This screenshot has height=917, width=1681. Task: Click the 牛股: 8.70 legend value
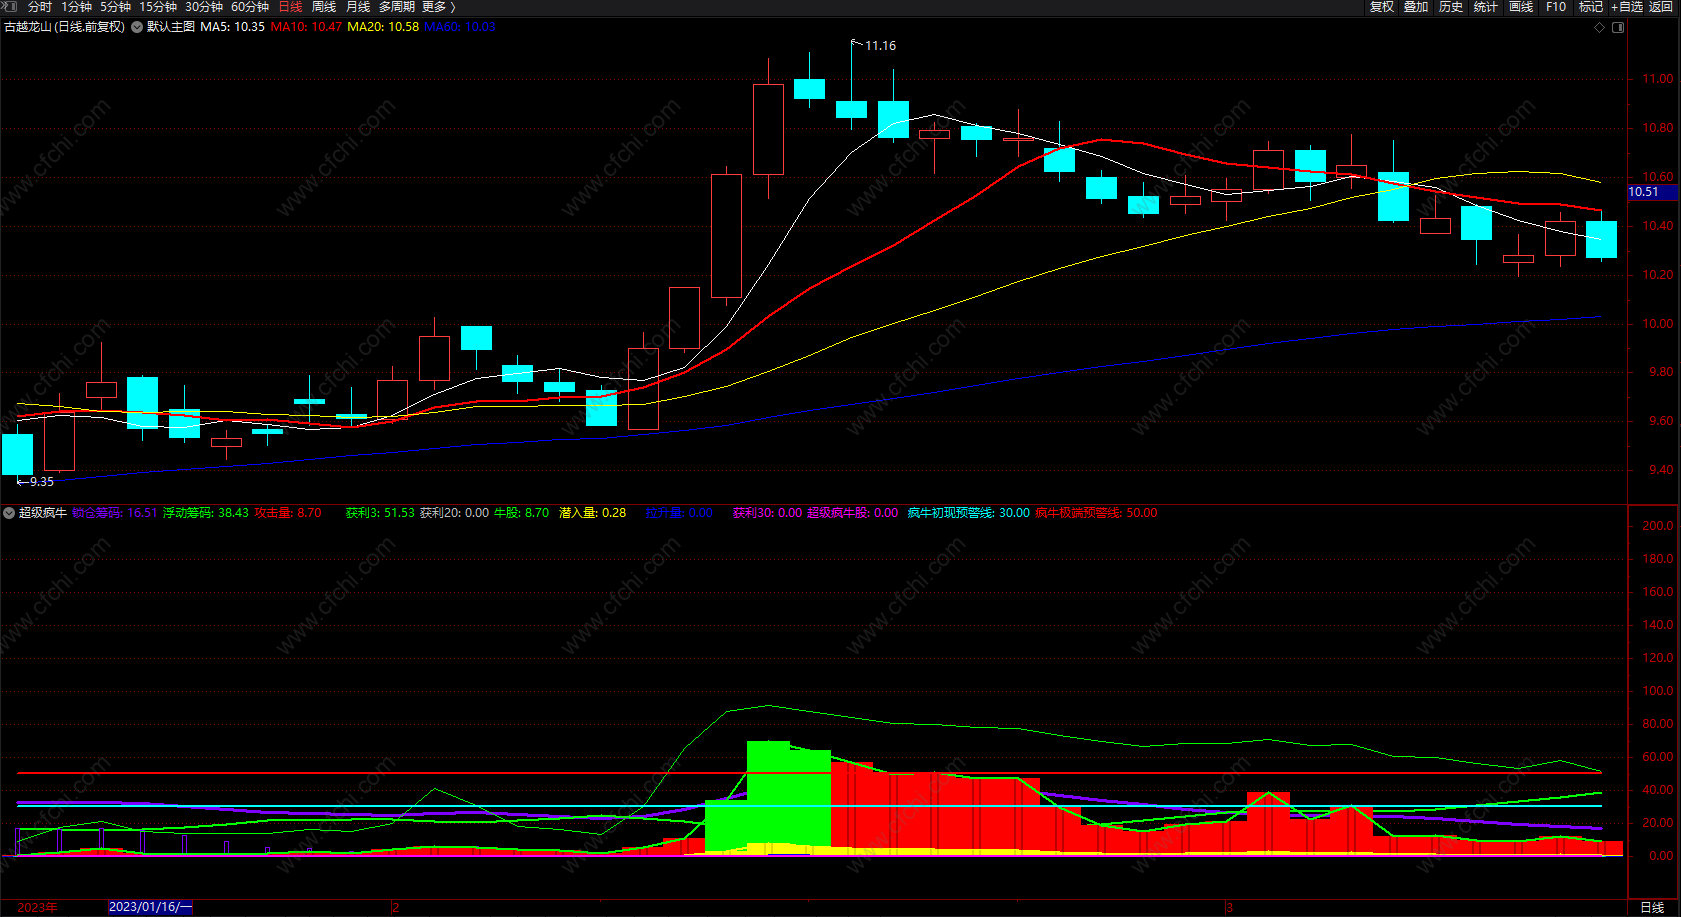point(521,513)
